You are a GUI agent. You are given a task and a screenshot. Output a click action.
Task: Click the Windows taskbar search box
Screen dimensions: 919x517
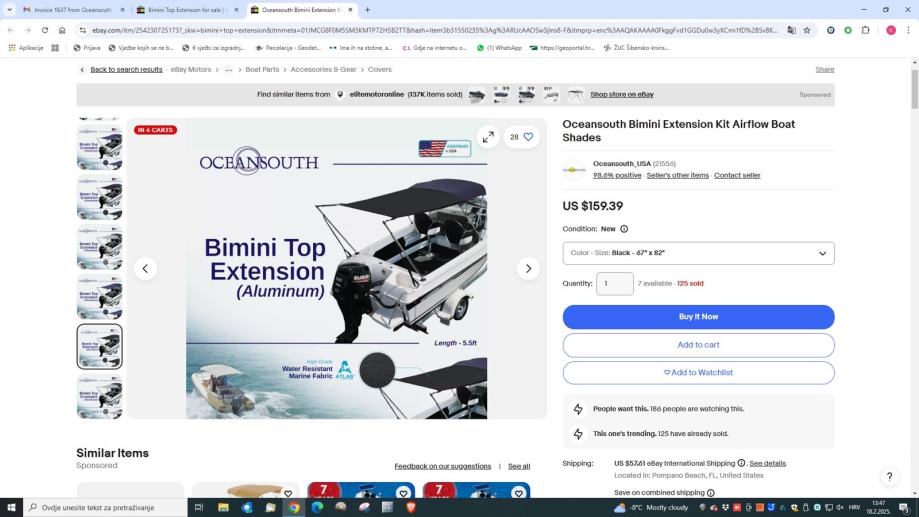pos(105,507)
